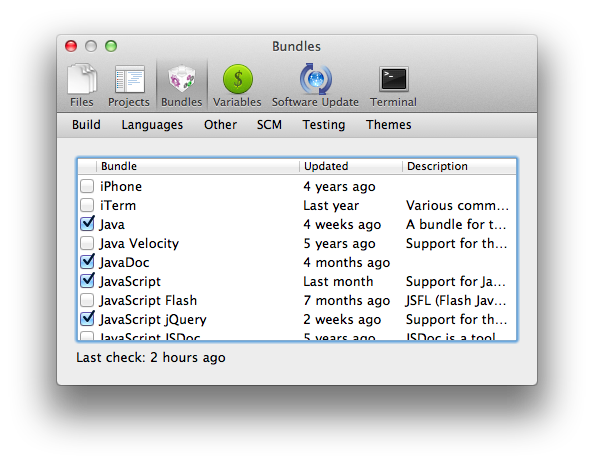Select the JavaScript Flash row

pyautogui.click(x=297, y=300)
